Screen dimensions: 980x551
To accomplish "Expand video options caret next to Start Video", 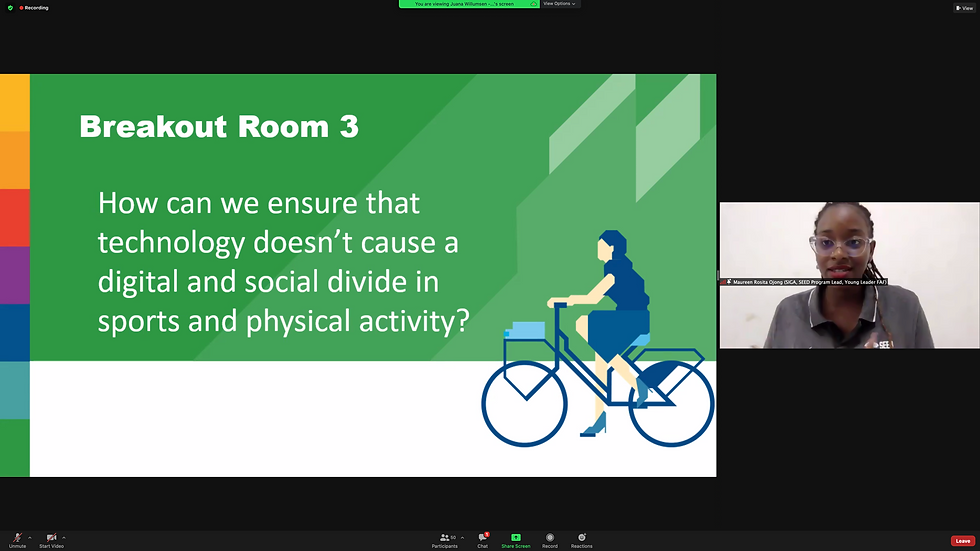I will pos(64,537).
